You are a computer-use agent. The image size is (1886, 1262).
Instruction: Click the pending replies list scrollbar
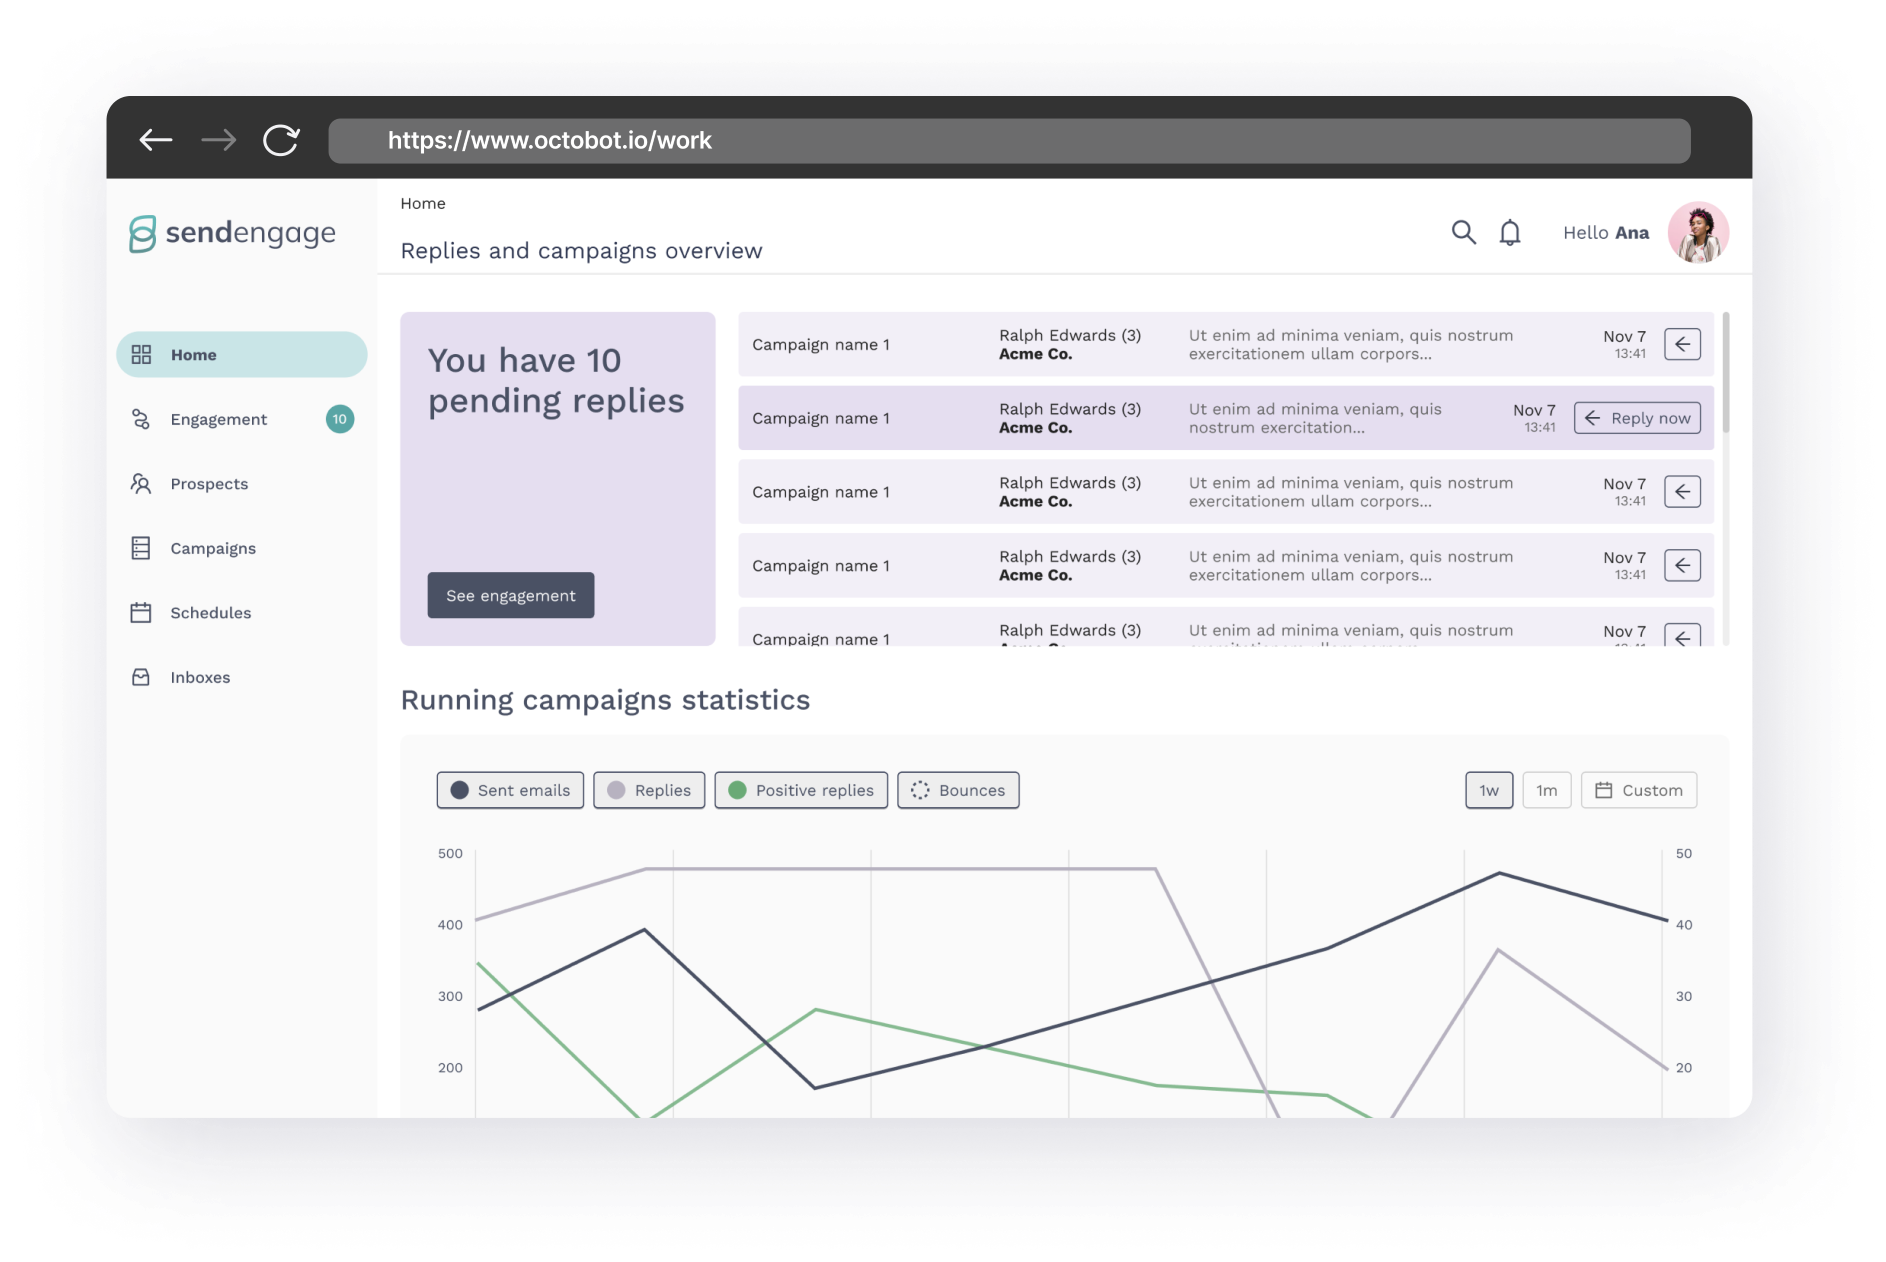tap(1726, 372)
